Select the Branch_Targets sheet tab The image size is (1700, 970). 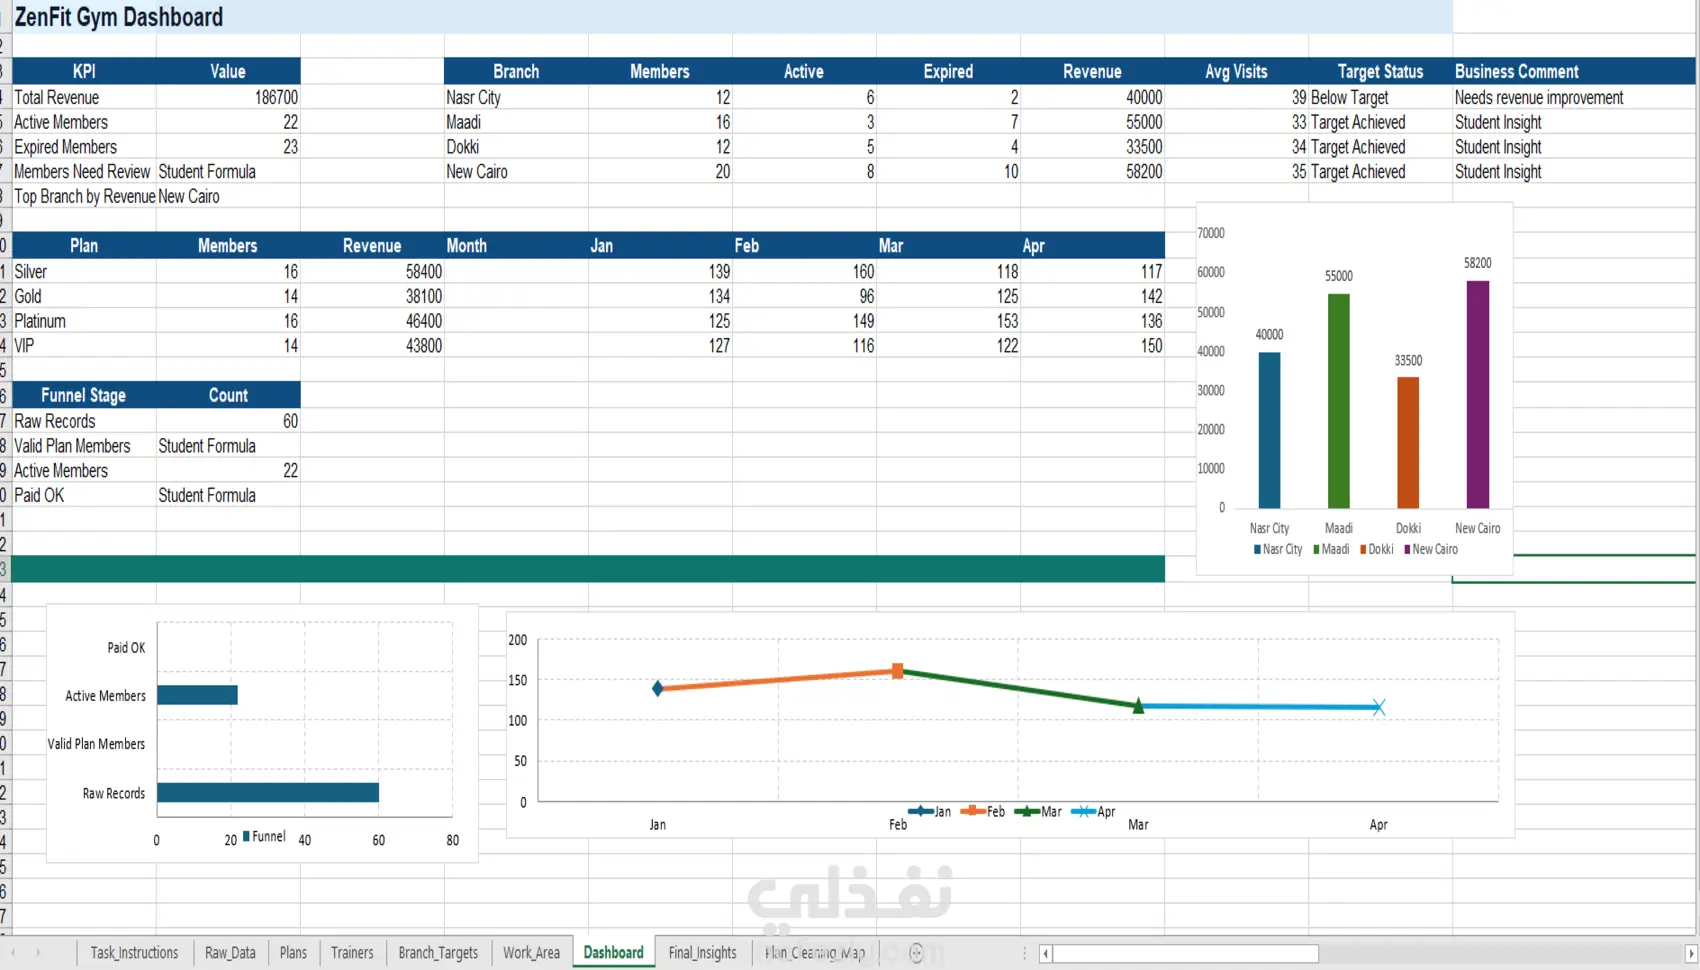click(x=438, y=953)
